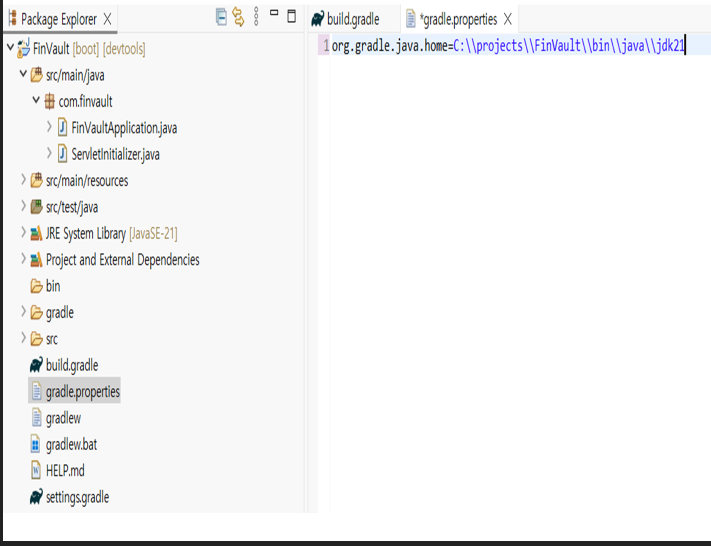Select the Package Explorer tab

[x=59, y=19]
